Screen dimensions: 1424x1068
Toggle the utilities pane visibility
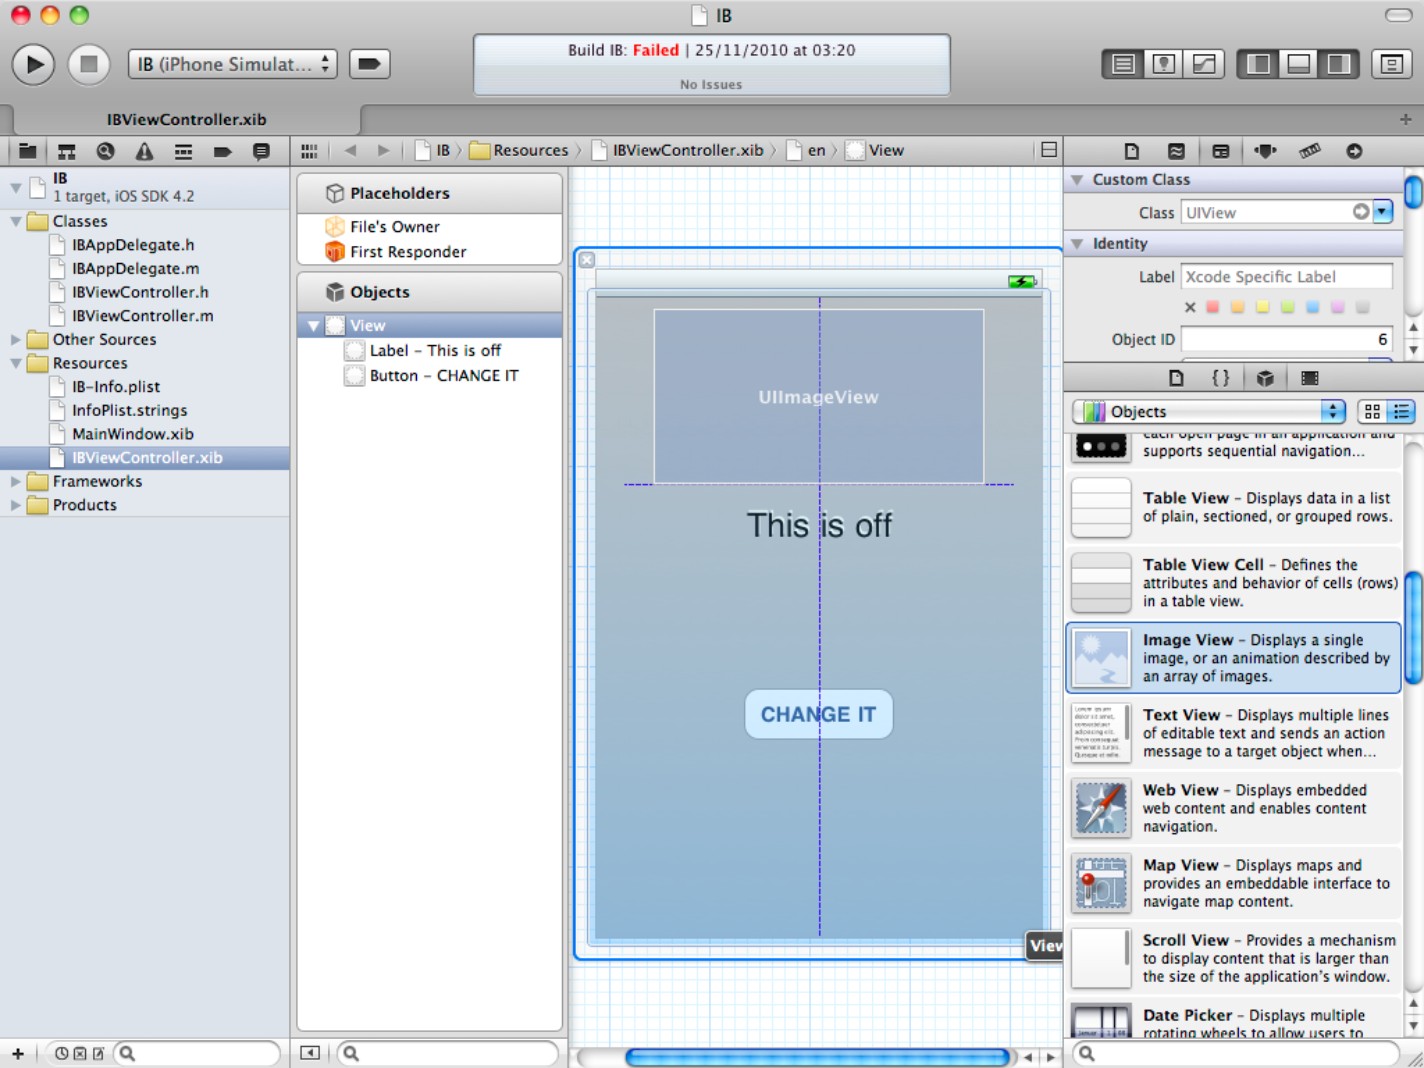tap(1339, 64)
